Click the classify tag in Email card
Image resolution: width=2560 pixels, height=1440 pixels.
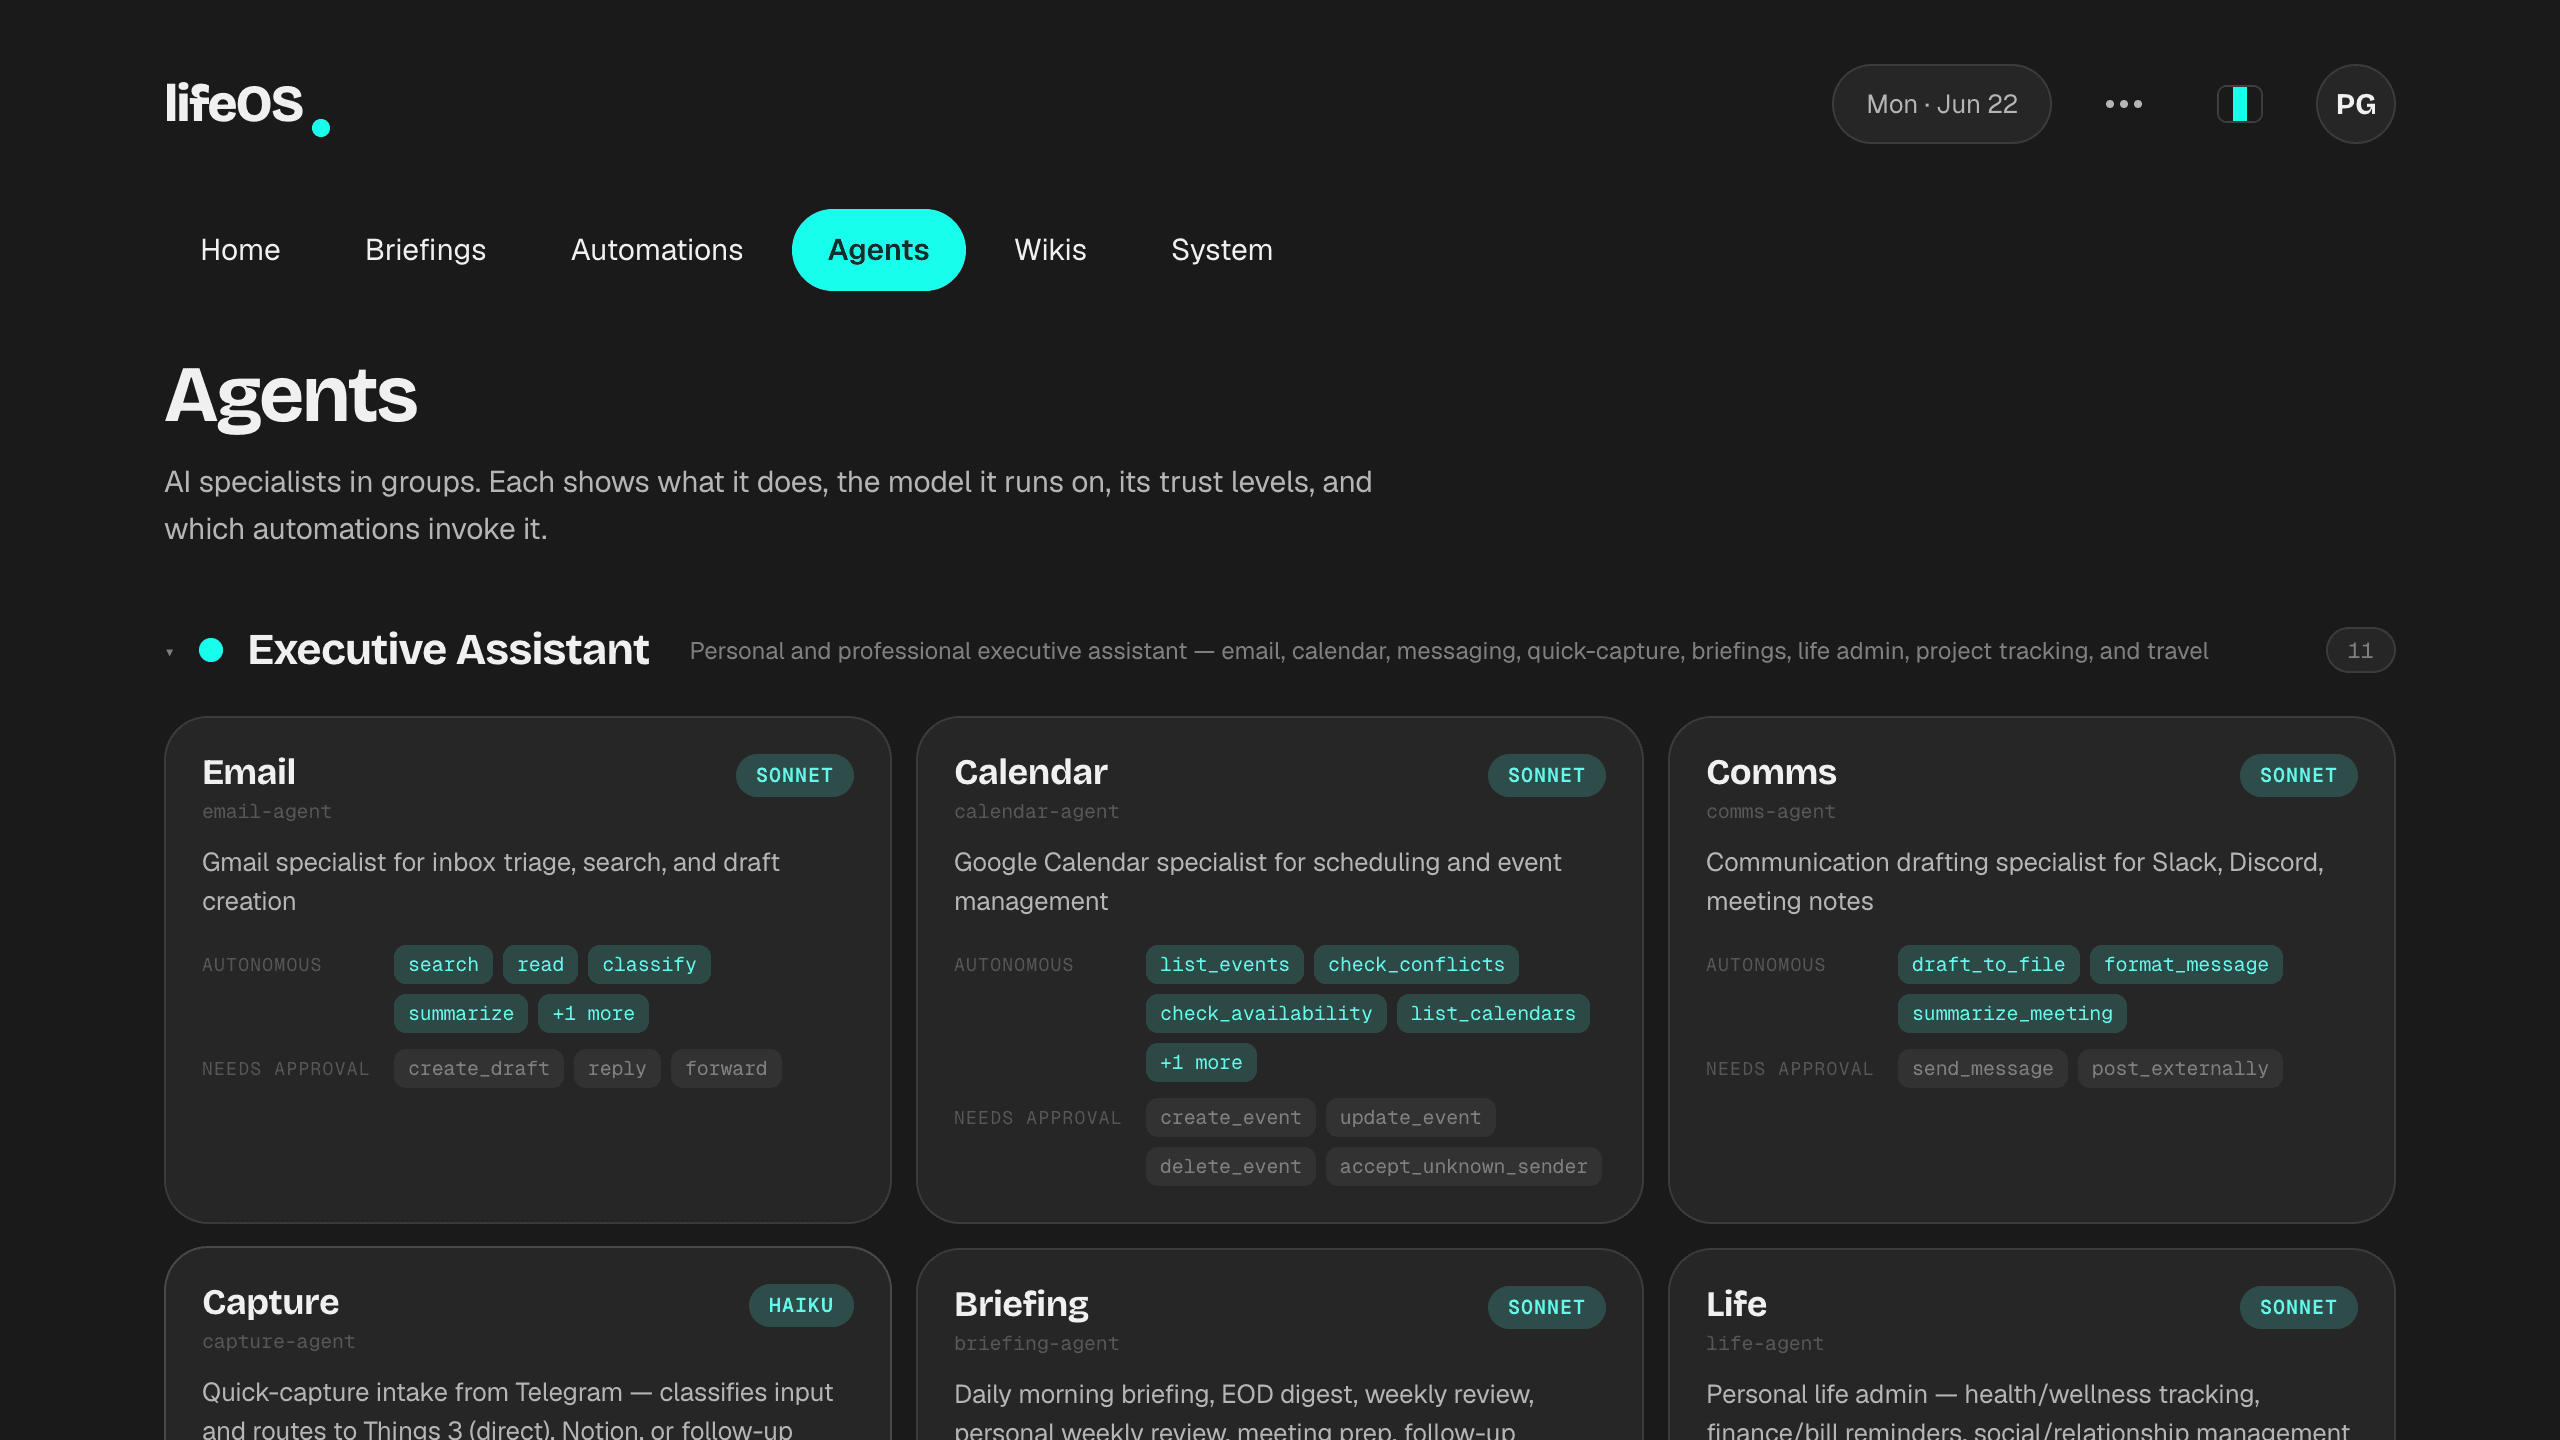(x=649, y=965)
